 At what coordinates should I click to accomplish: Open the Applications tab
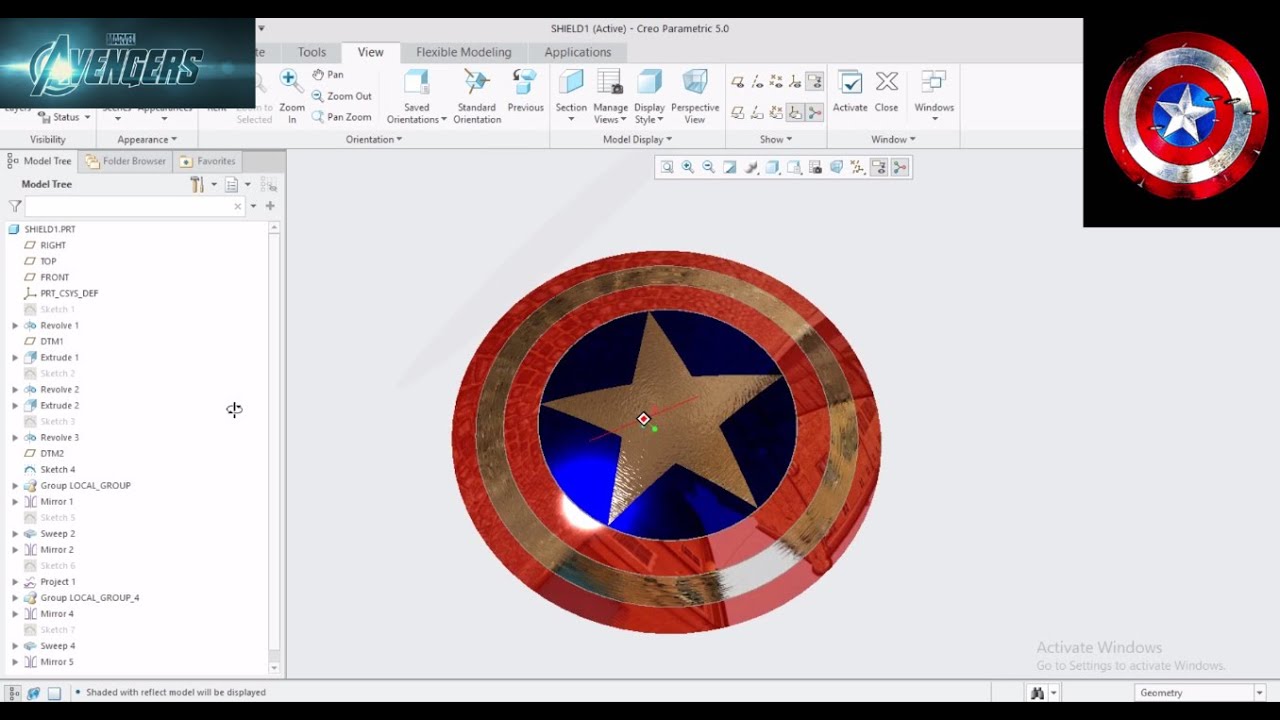point(577,52)
